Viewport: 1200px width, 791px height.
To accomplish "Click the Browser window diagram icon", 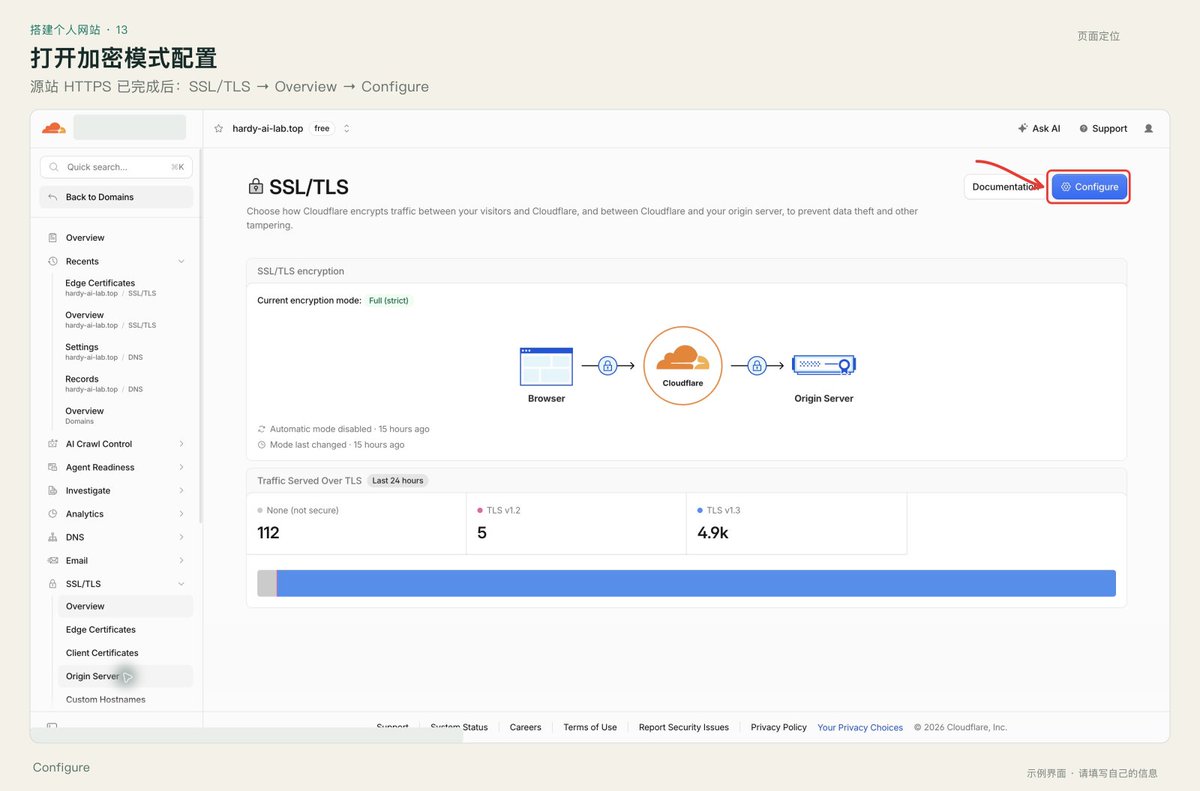I will click(546, 366).
